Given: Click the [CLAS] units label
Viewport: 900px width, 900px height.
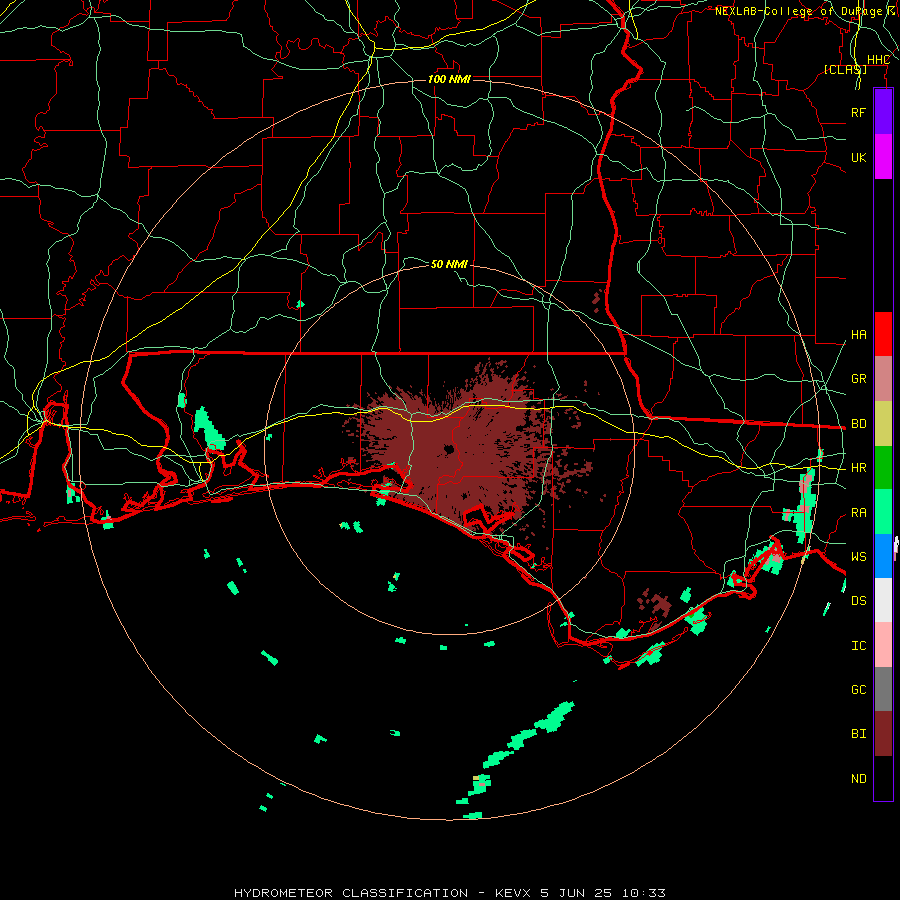Looking at the screenshot, I should [x=845, y=69].
